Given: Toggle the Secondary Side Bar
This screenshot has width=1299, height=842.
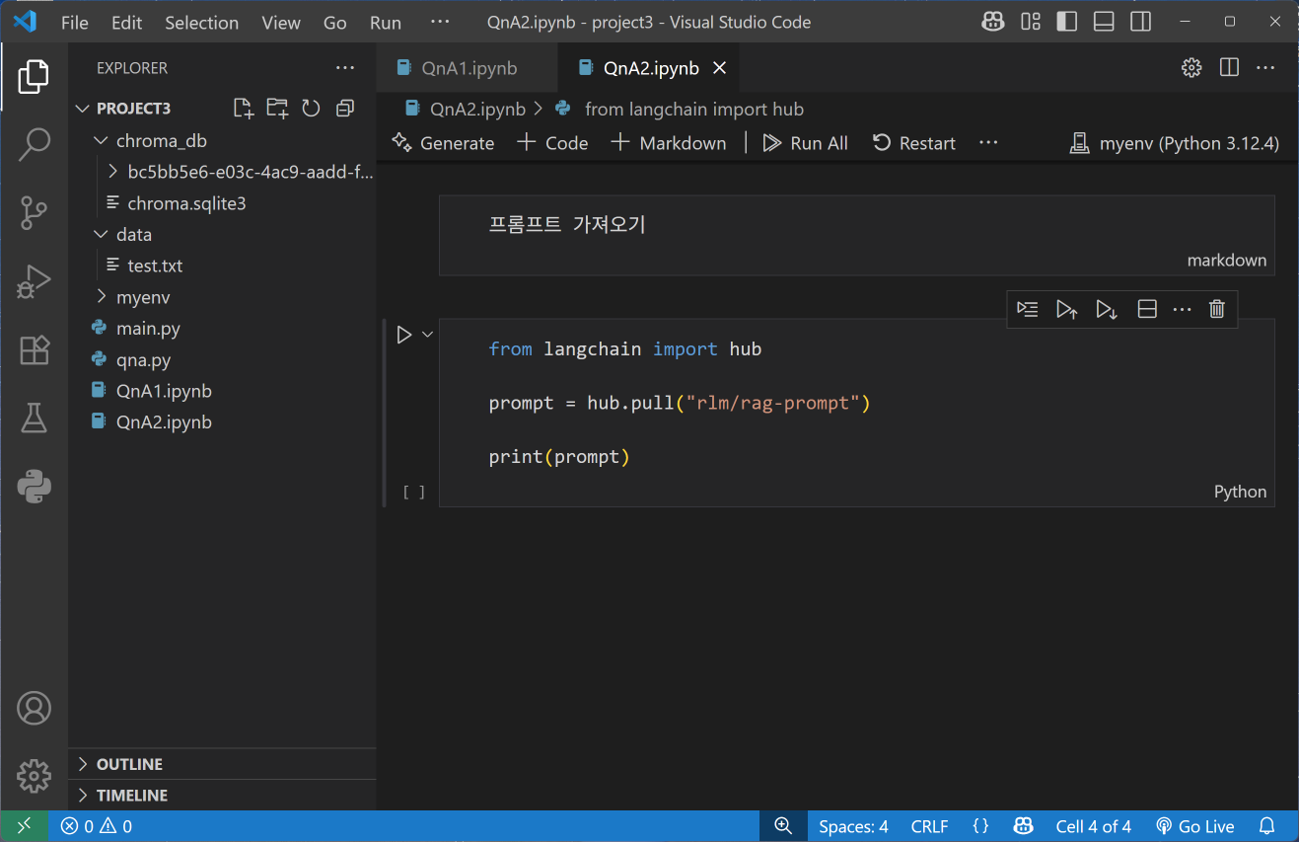Looking at the screenshot, I should (1141, 22).
